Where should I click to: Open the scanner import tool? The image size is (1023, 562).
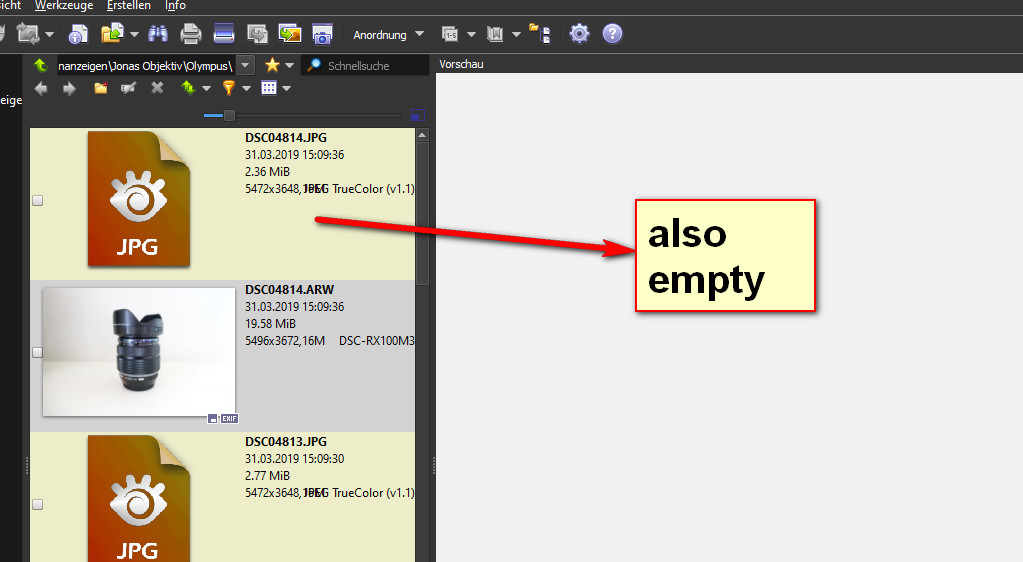pos(224,34)
